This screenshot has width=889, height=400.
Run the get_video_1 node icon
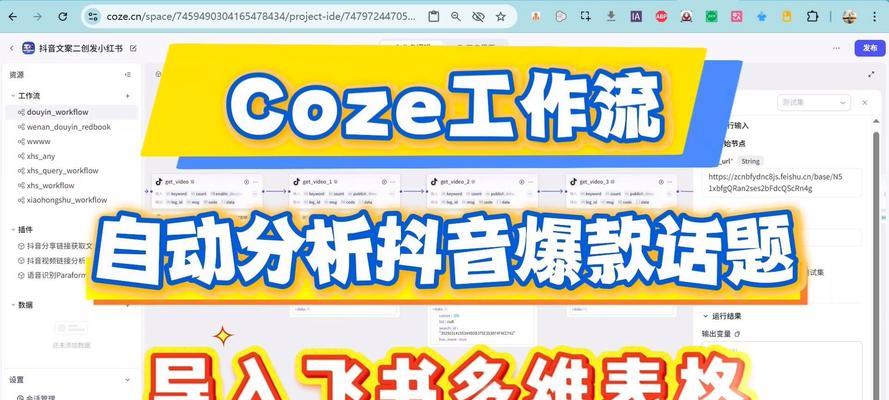click(384, 182)
